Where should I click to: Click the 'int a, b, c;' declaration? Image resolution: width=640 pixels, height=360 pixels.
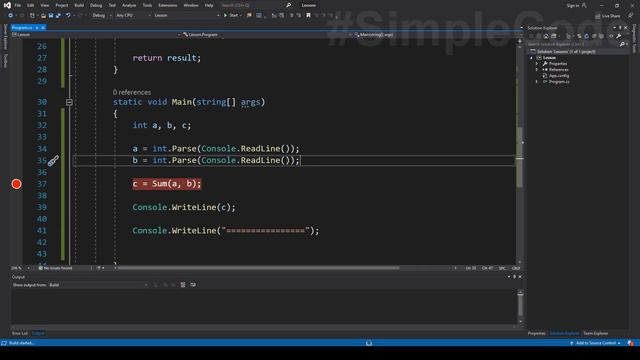click(x=162, y=126)
